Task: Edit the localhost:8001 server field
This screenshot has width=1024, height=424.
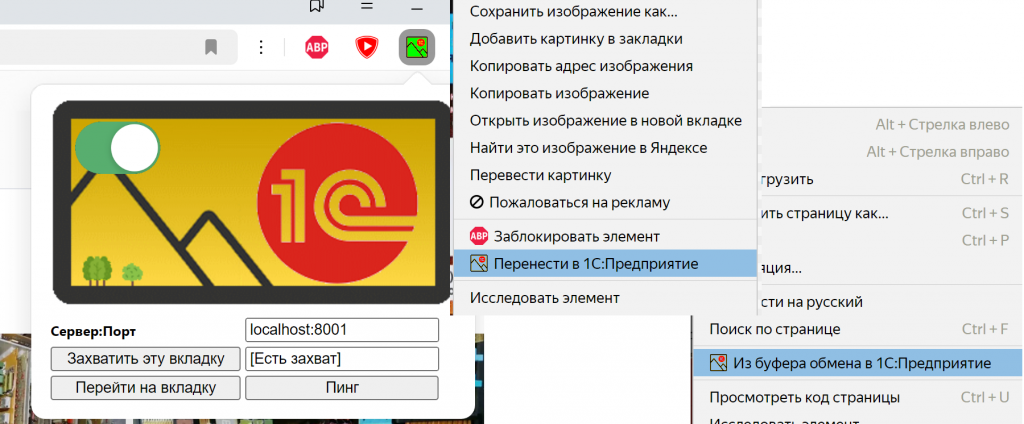Action: (342, 330)
